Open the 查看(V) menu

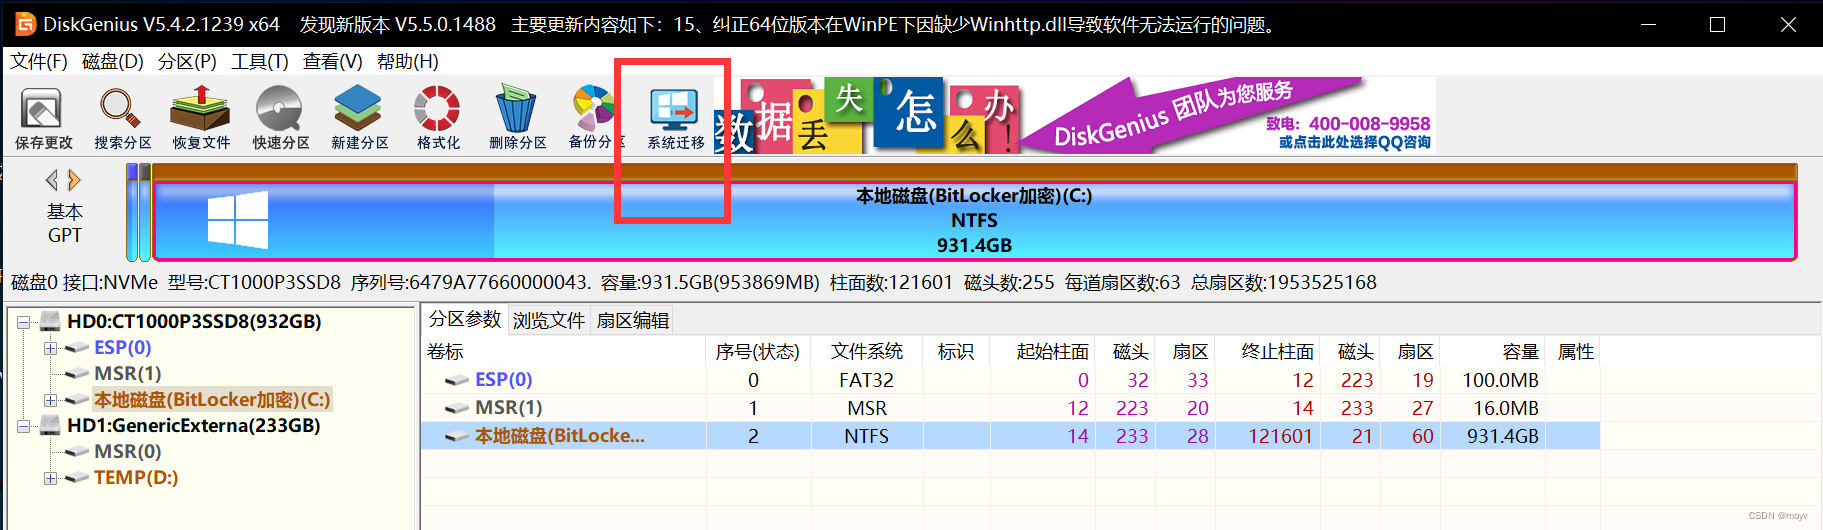pyautogui.click(x=333, y=61)
